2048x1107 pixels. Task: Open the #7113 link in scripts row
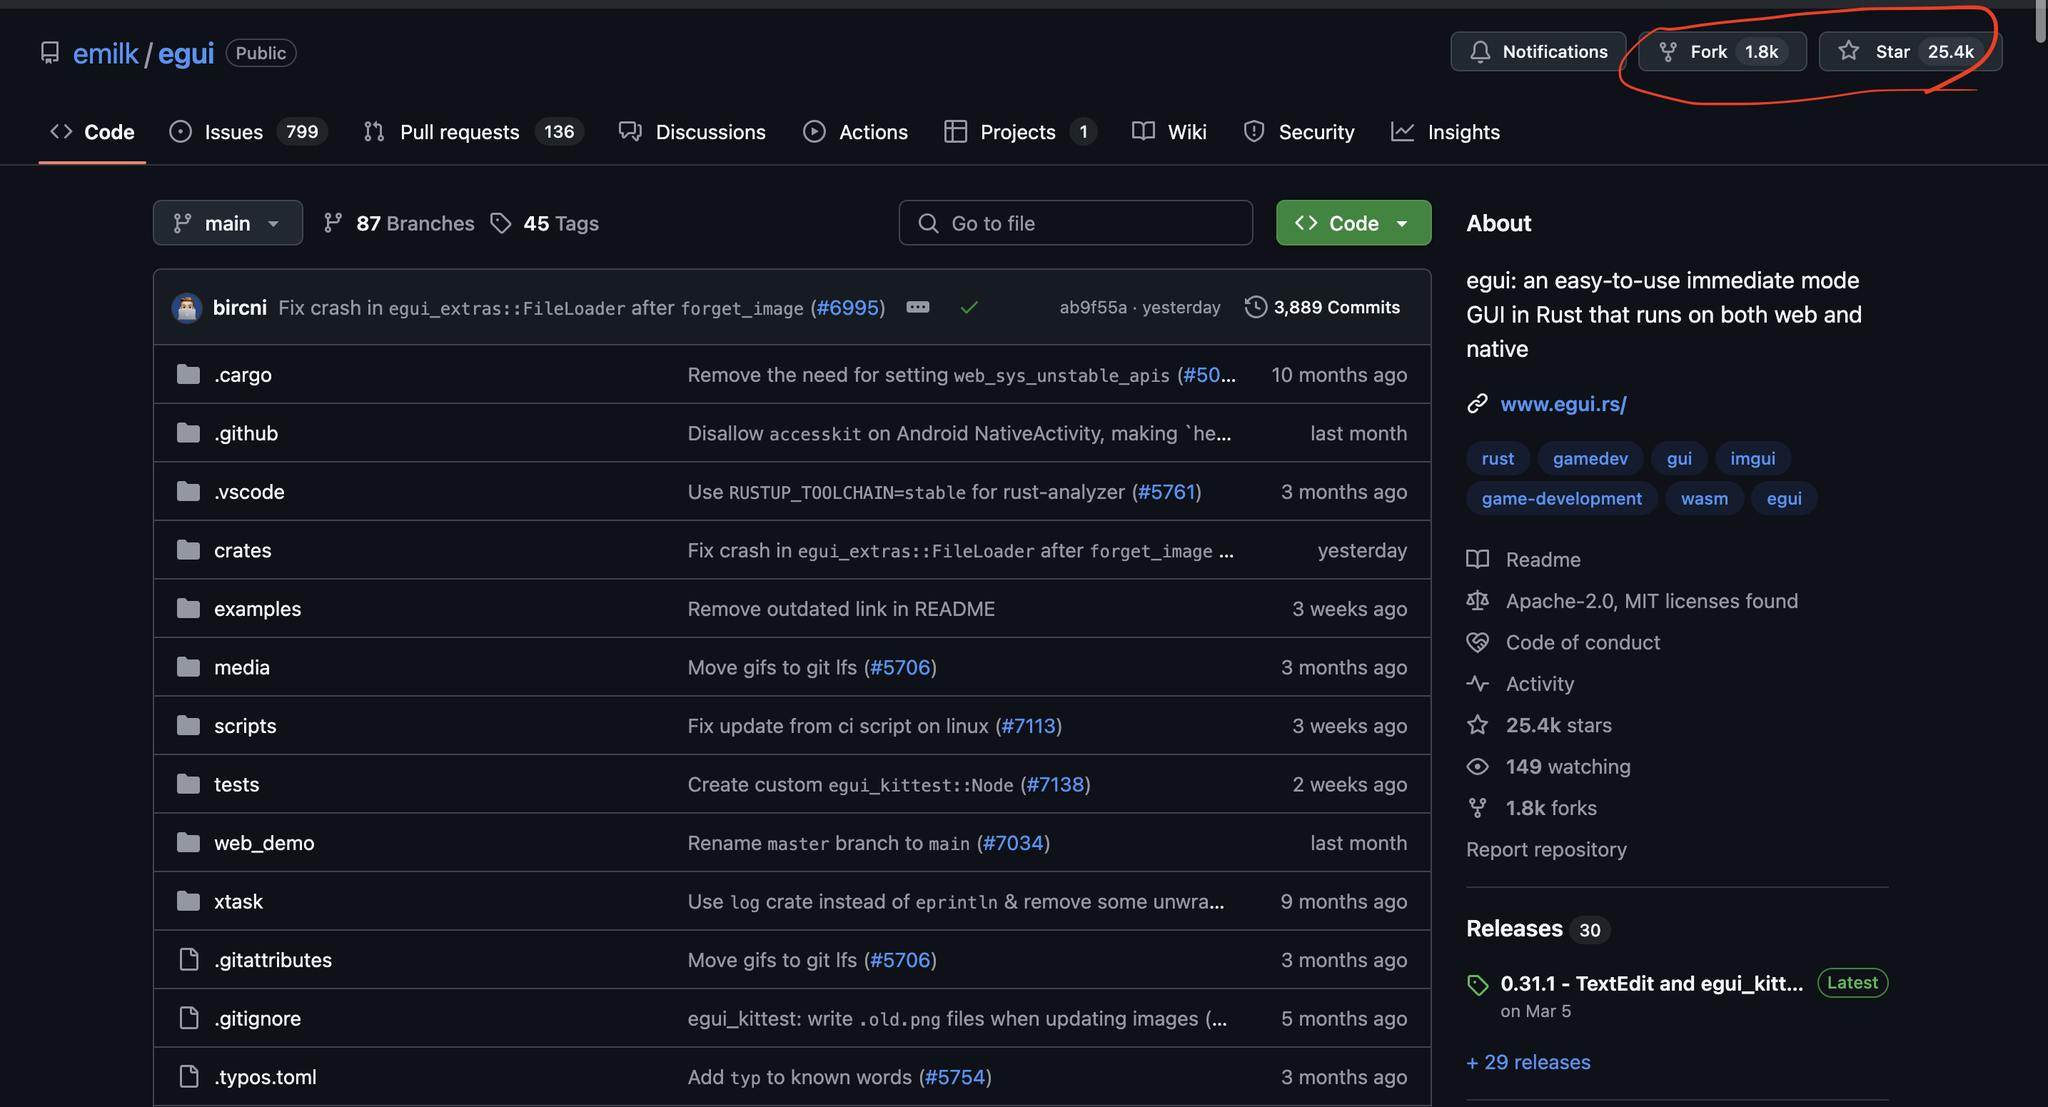point(1029,726)
